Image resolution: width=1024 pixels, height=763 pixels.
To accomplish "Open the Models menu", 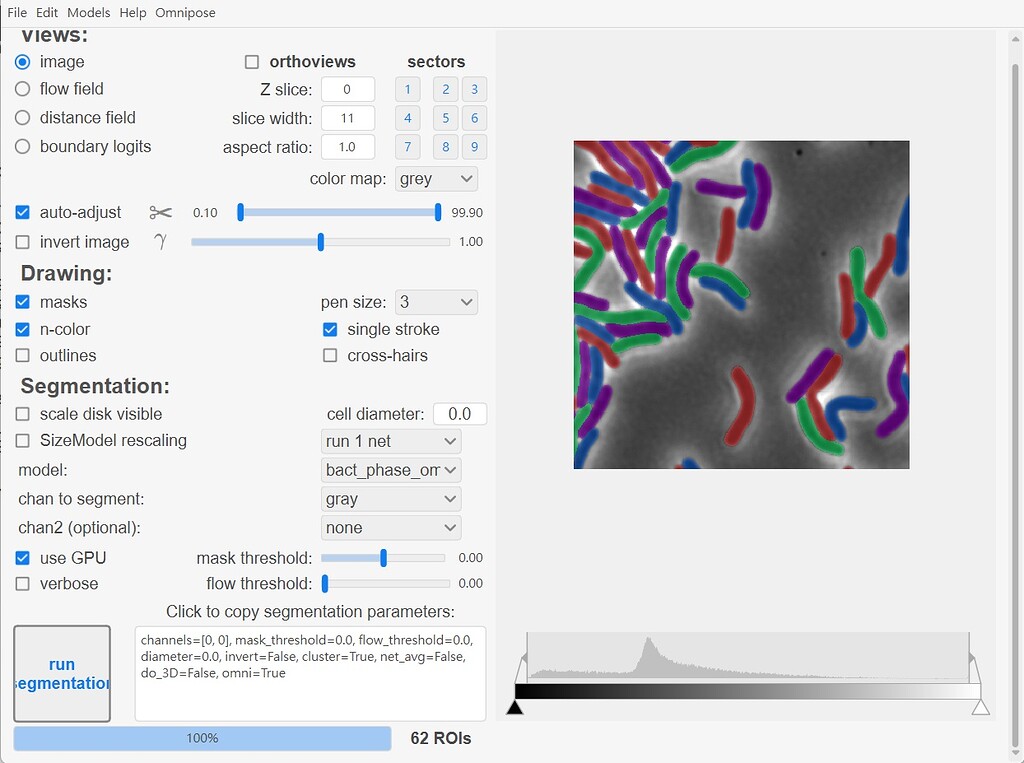I will (x=88, y=12).
